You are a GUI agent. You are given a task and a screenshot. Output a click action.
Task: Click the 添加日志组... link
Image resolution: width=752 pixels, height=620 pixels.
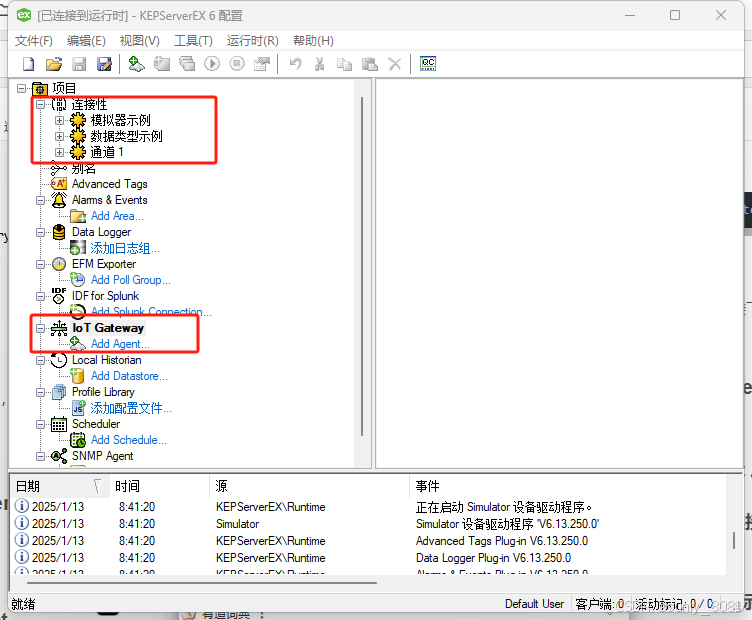(x=125, y=248)
